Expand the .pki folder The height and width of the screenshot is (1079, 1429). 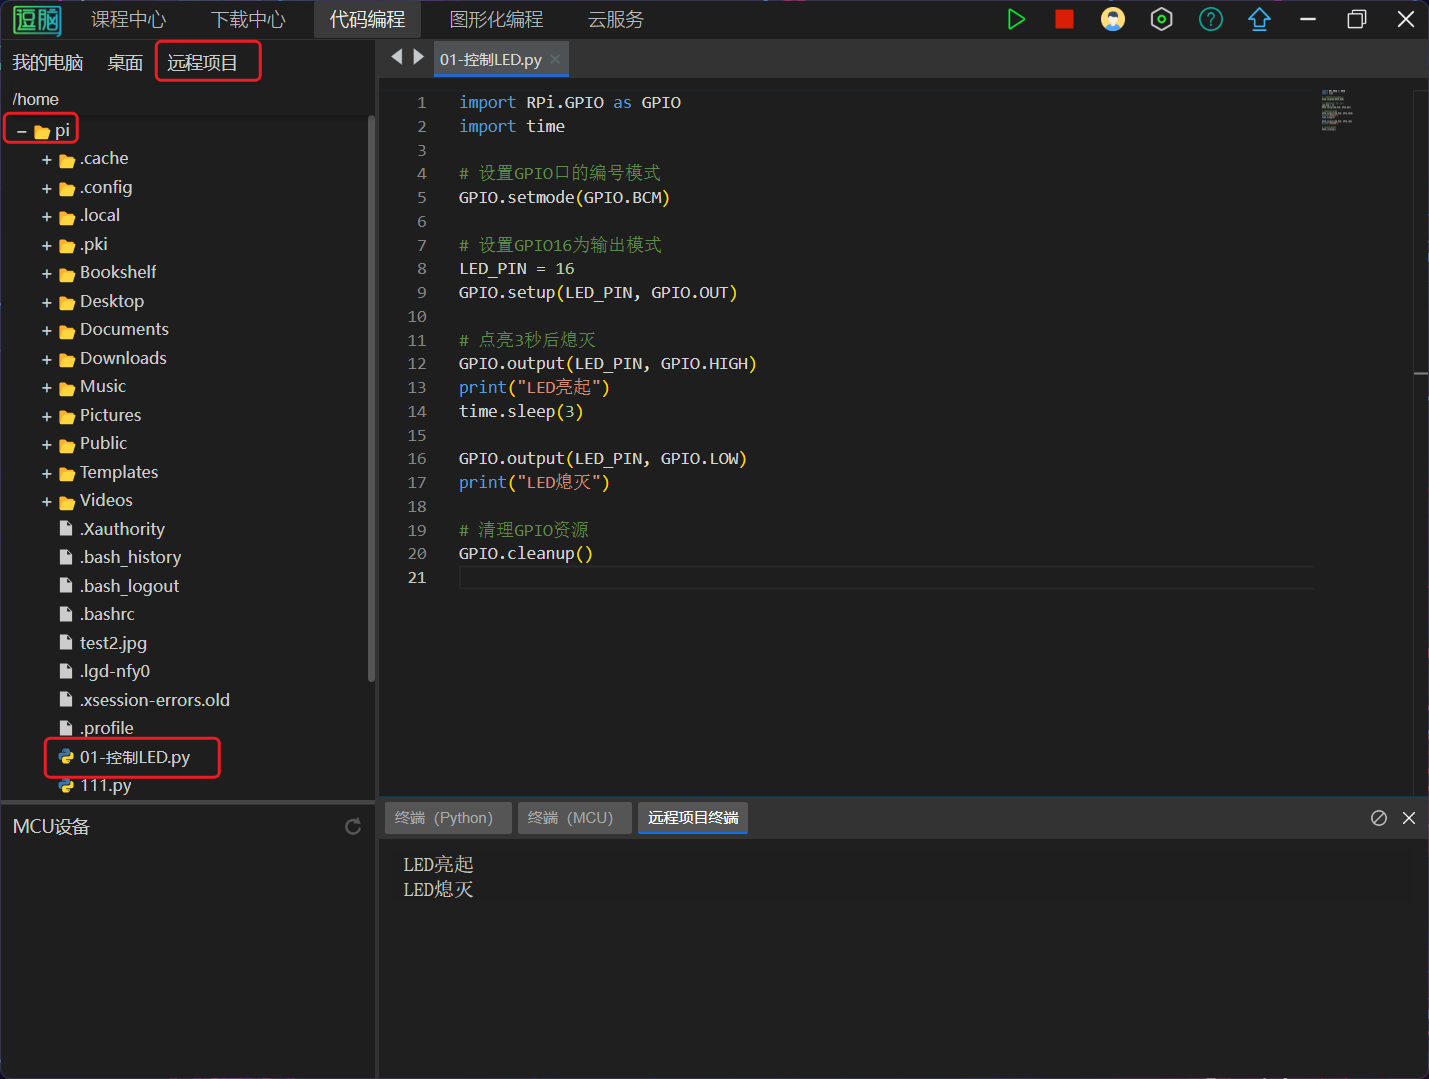click(47, 246)
